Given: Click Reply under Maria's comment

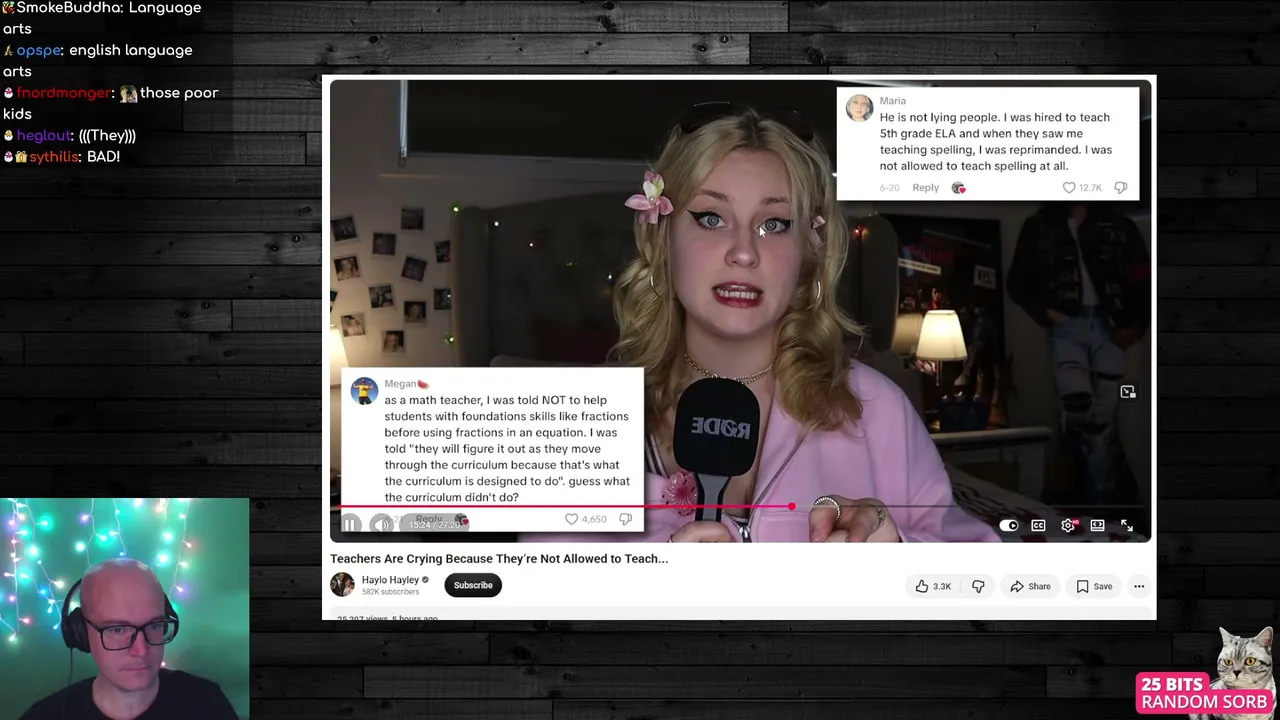Looking at the screenshot, I should tap(925, 188).
